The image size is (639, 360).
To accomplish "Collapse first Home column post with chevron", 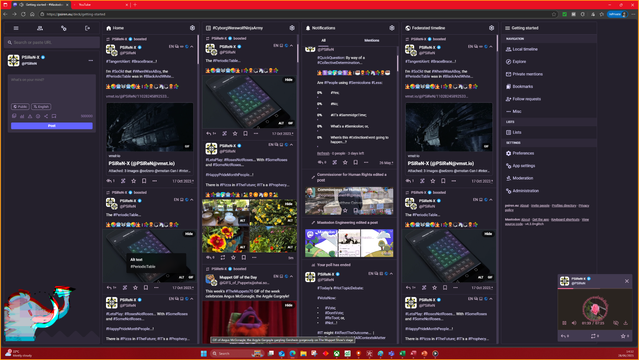I will 192,46.
